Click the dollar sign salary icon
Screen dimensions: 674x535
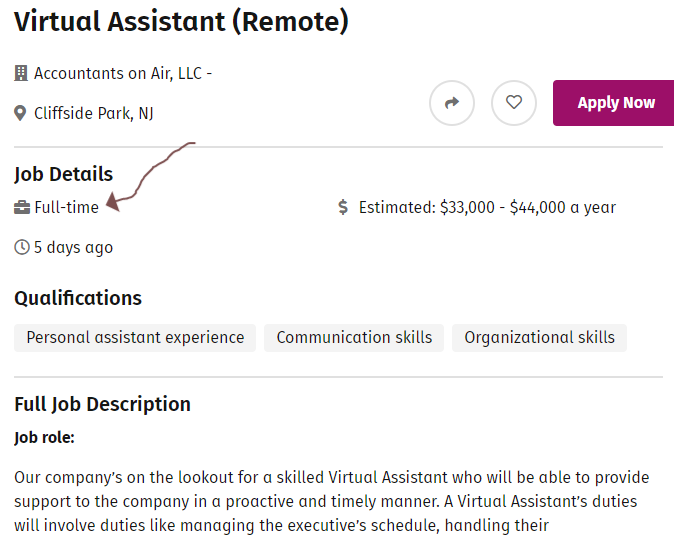click(x=343, y=208)
